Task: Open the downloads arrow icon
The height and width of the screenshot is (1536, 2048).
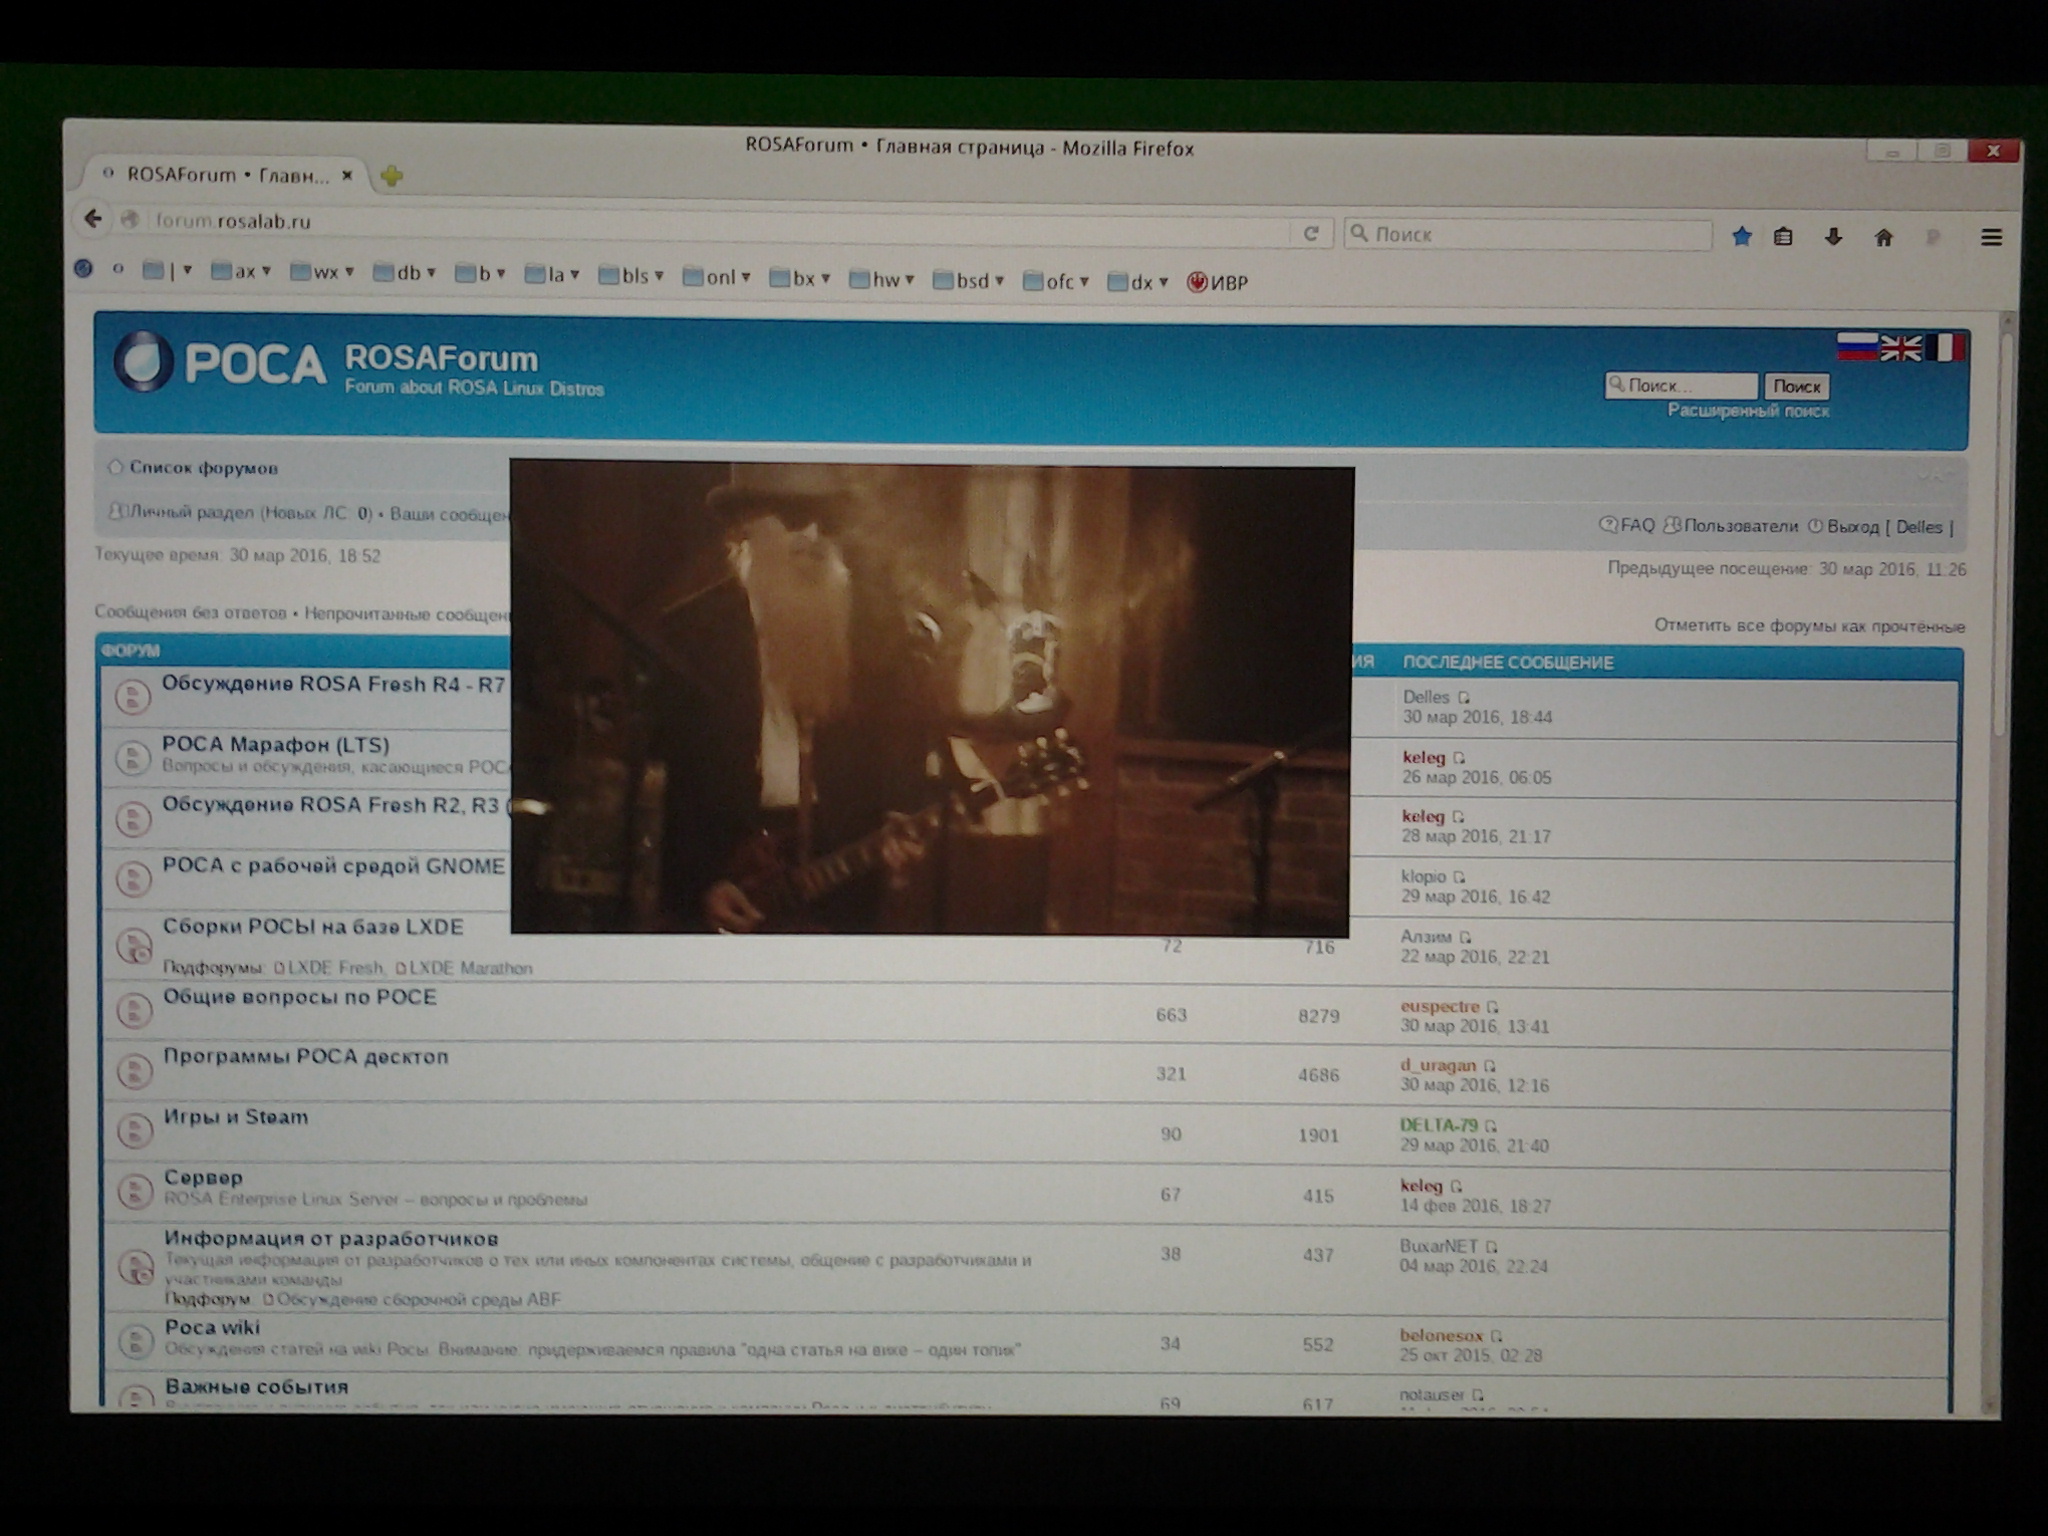Action: click(x=1833, y=237)
